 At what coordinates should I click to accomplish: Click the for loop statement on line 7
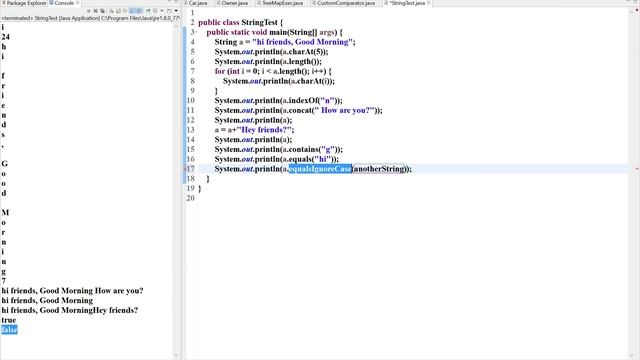pos(273,71)
